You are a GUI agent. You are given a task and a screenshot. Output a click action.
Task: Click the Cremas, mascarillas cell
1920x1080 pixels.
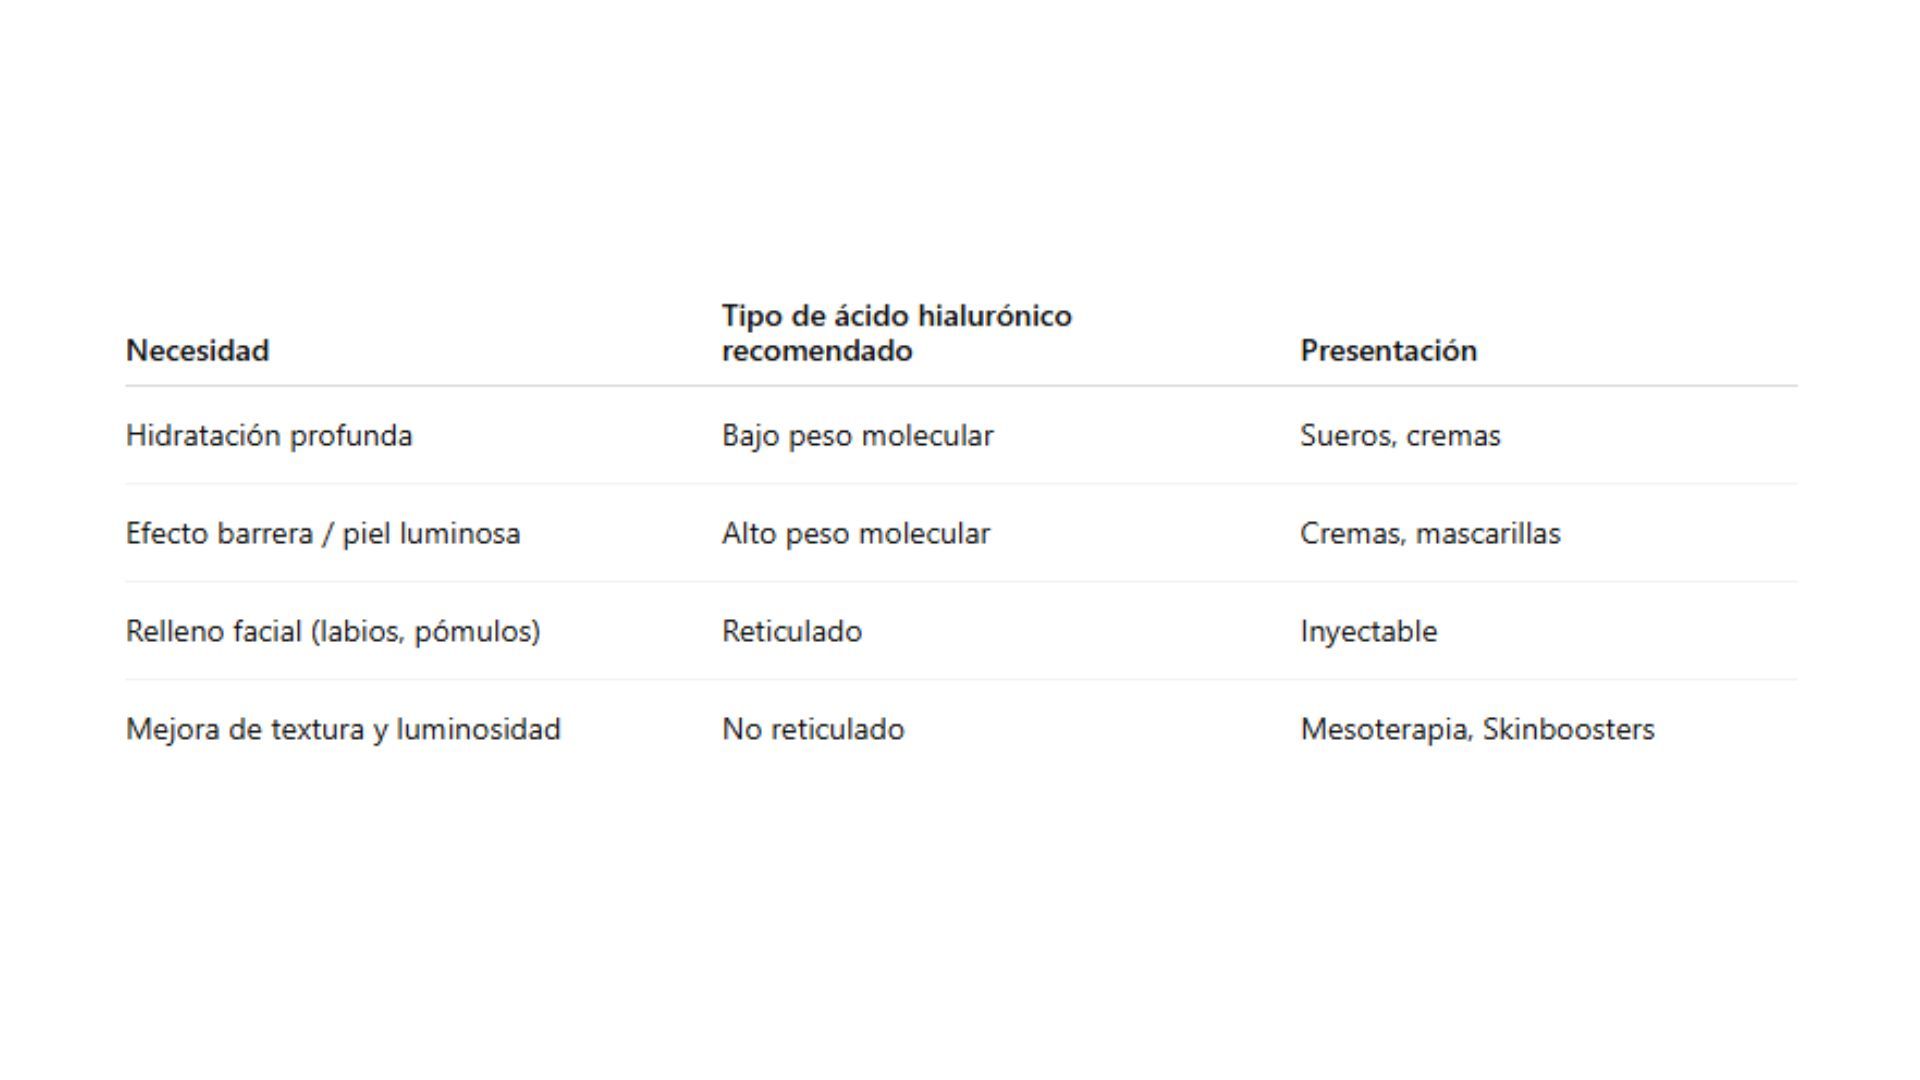1430,534
